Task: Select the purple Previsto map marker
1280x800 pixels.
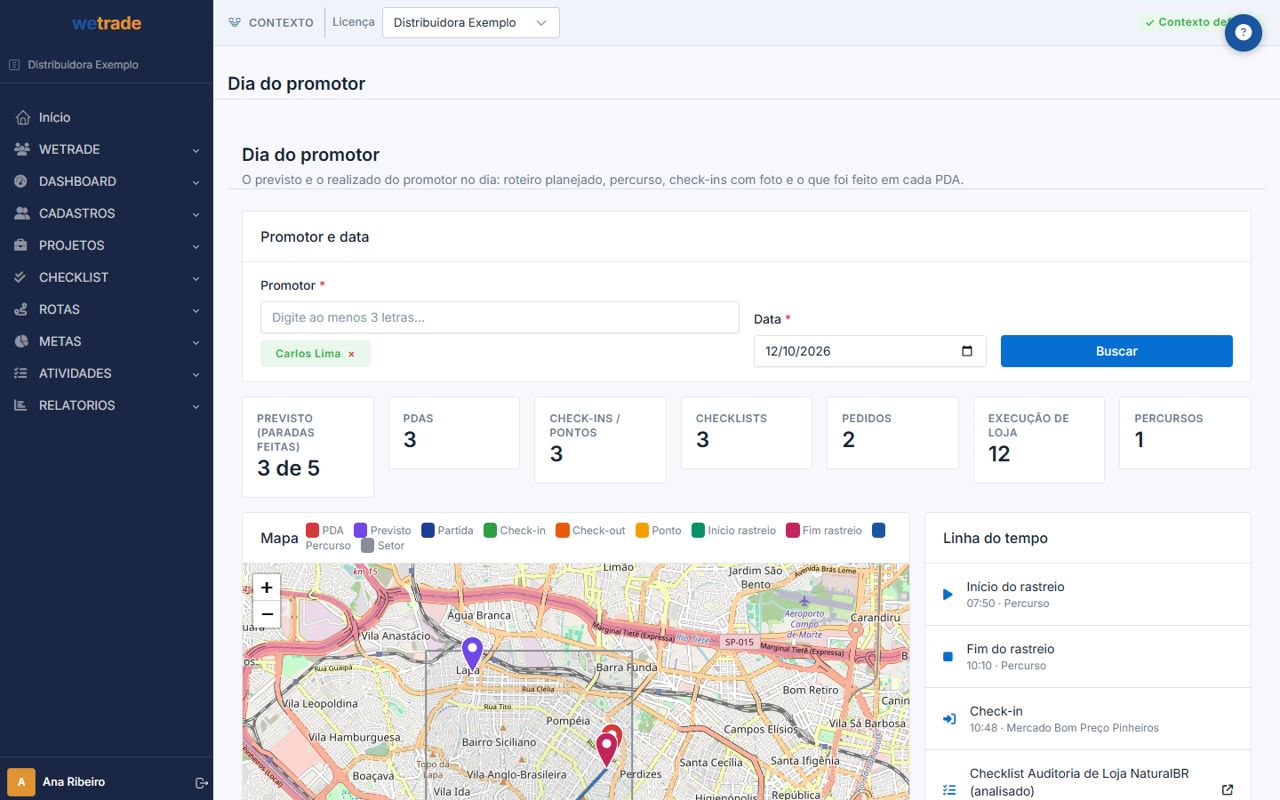Action: tap(471, 654)
